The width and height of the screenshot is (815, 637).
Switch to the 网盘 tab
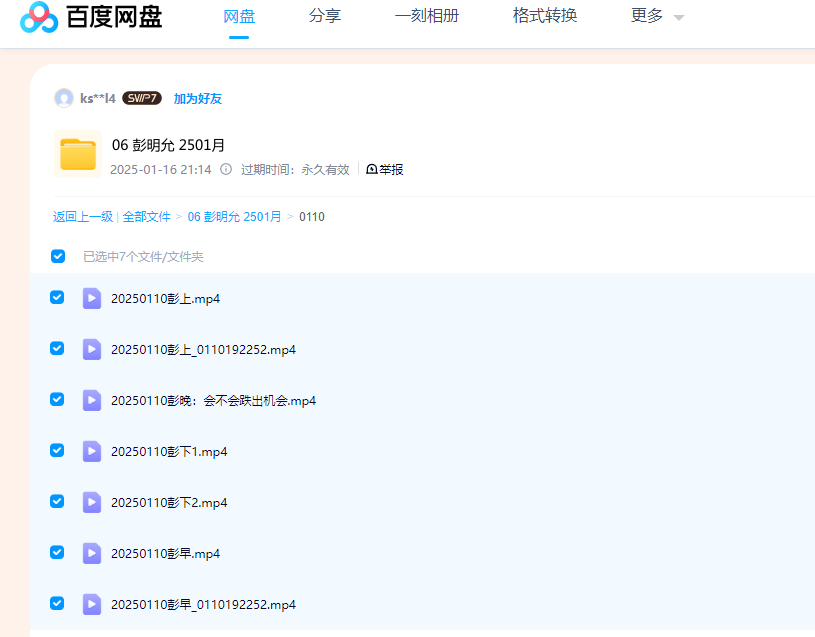[239, 17]
